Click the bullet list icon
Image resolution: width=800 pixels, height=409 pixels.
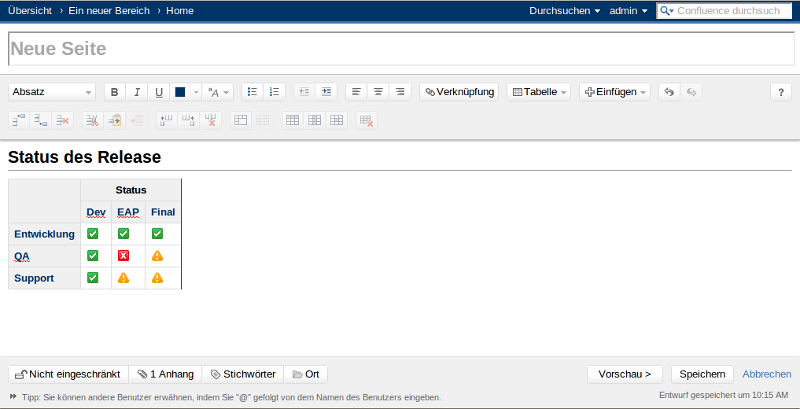click(253, 92)
